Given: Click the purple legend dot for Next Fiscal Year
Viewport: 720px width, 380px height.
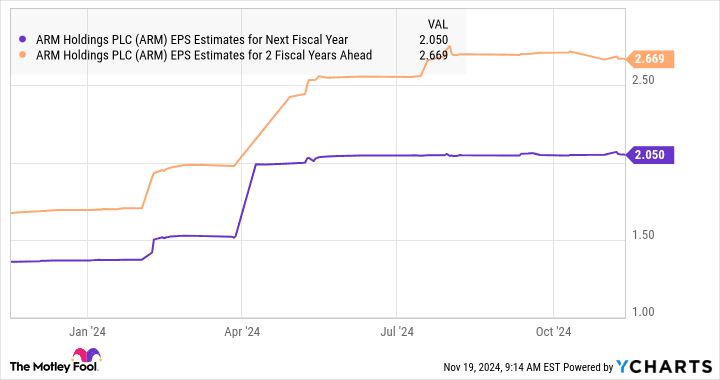Looking at the screenshot, I should (23, 39).
